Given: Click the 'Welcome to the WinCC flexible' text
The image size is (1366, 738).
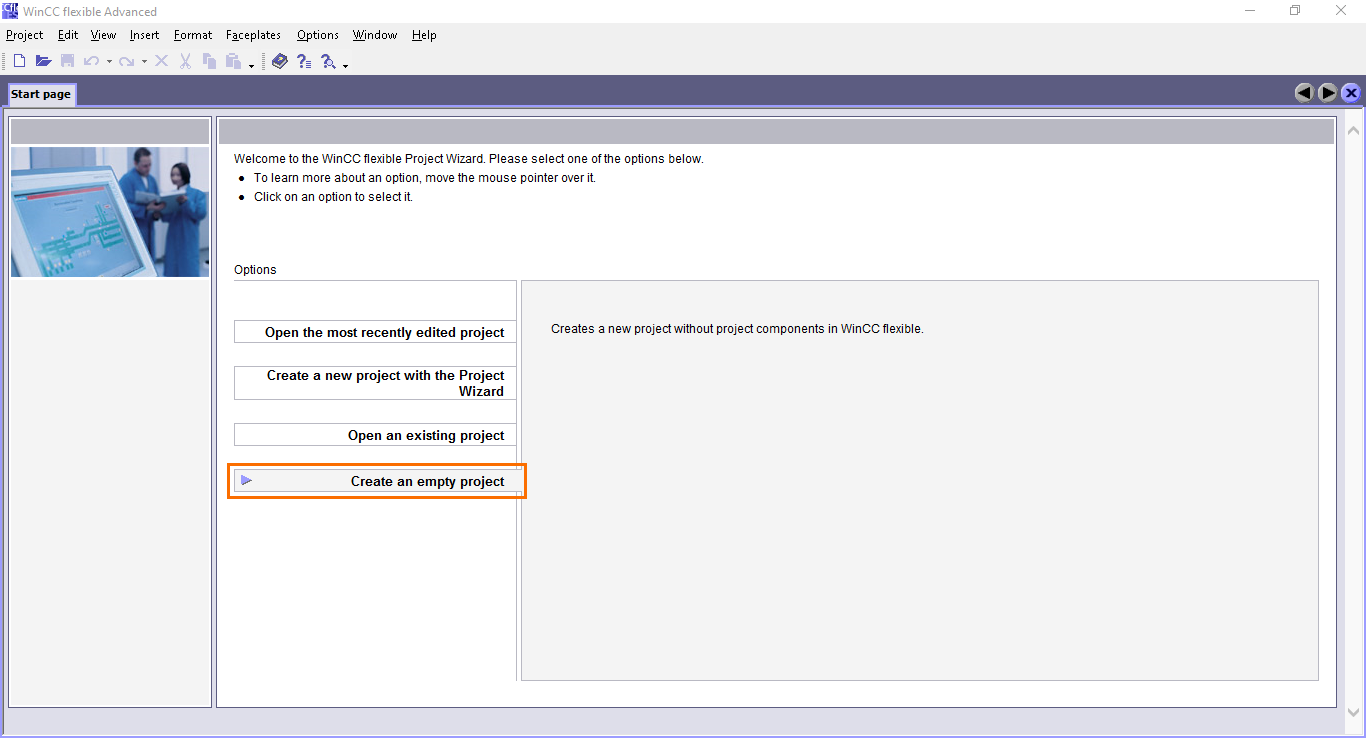Looking at the screenshot, I should click(468, 159).
